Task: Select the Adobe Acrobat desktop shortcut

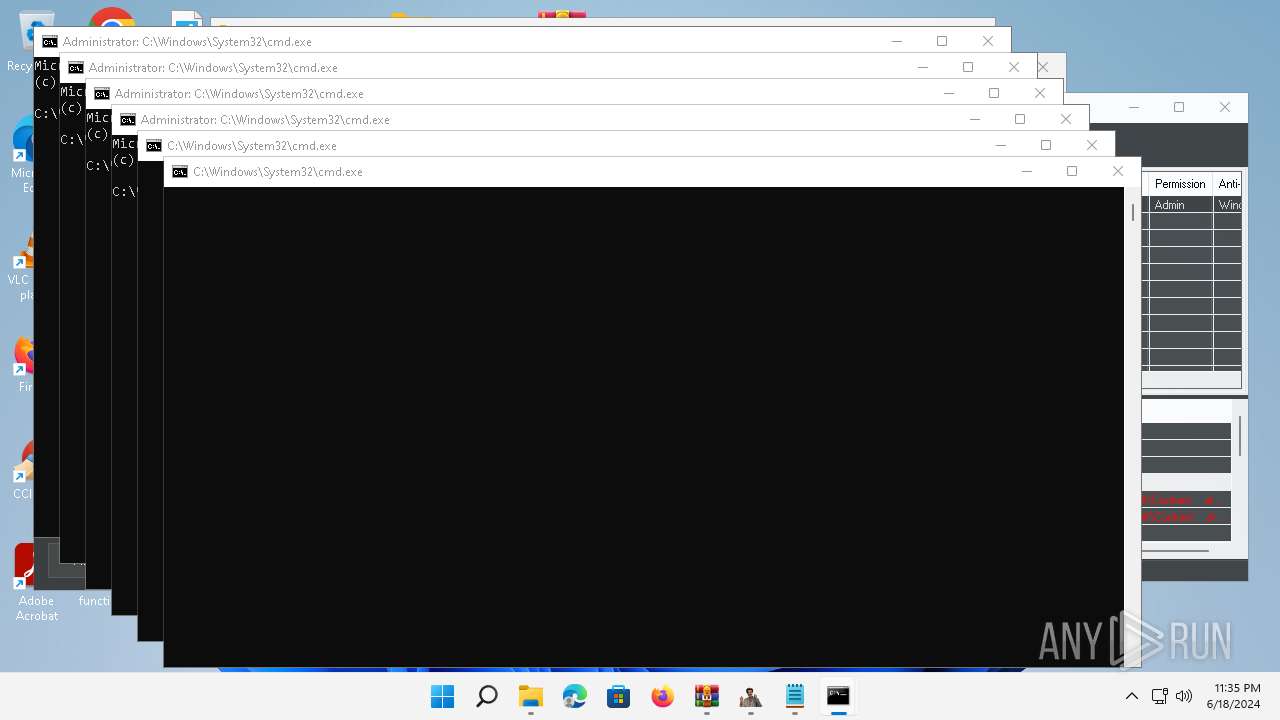Action: tap(36, 583)
